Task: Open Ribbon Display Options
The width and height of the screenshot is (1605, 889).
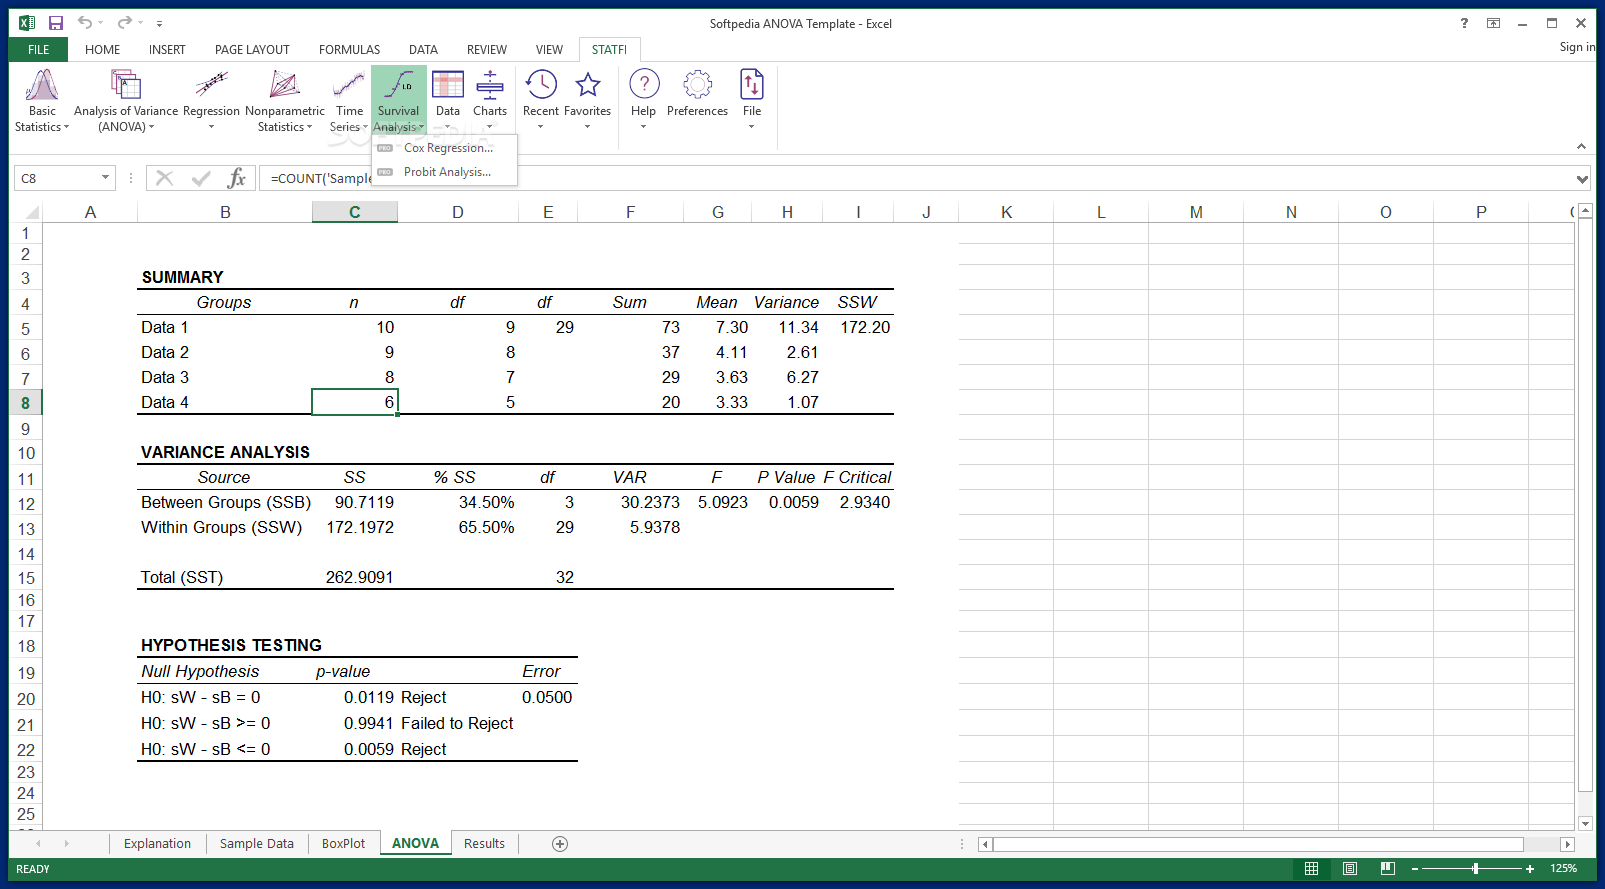Action: (x=1493, y=23)
